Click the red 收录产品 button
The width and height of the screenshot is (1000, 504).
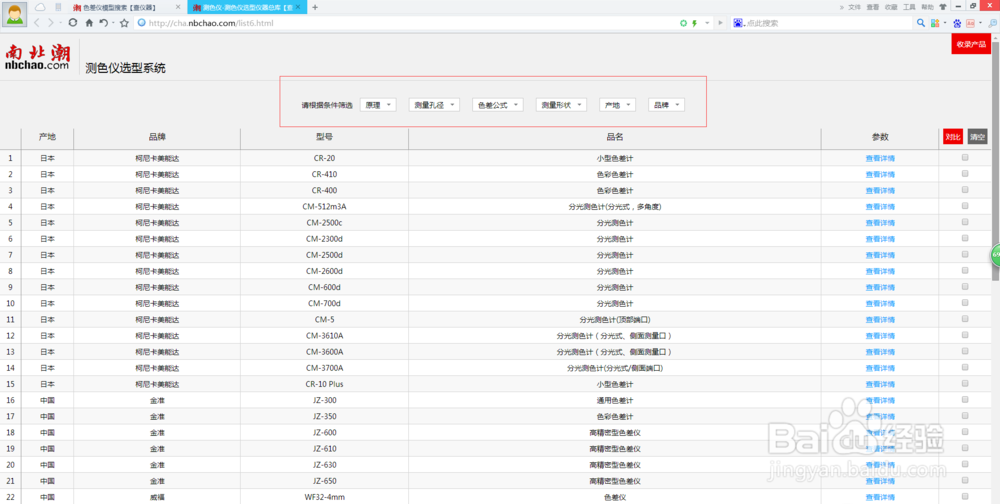coord(971,44)
